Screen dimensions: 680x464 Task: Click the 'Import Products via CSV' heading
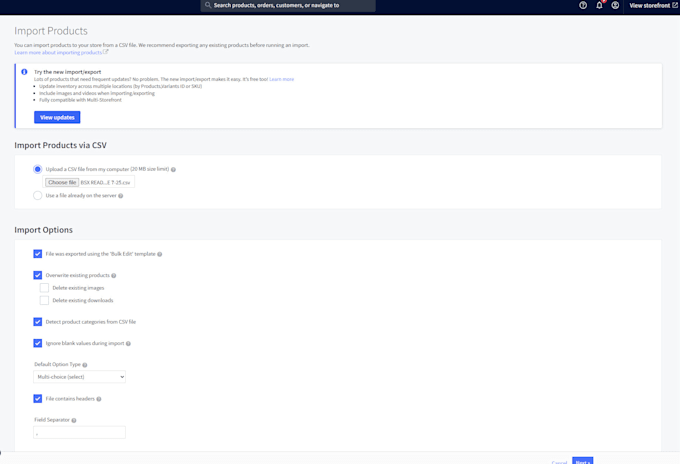coord(60,145)
